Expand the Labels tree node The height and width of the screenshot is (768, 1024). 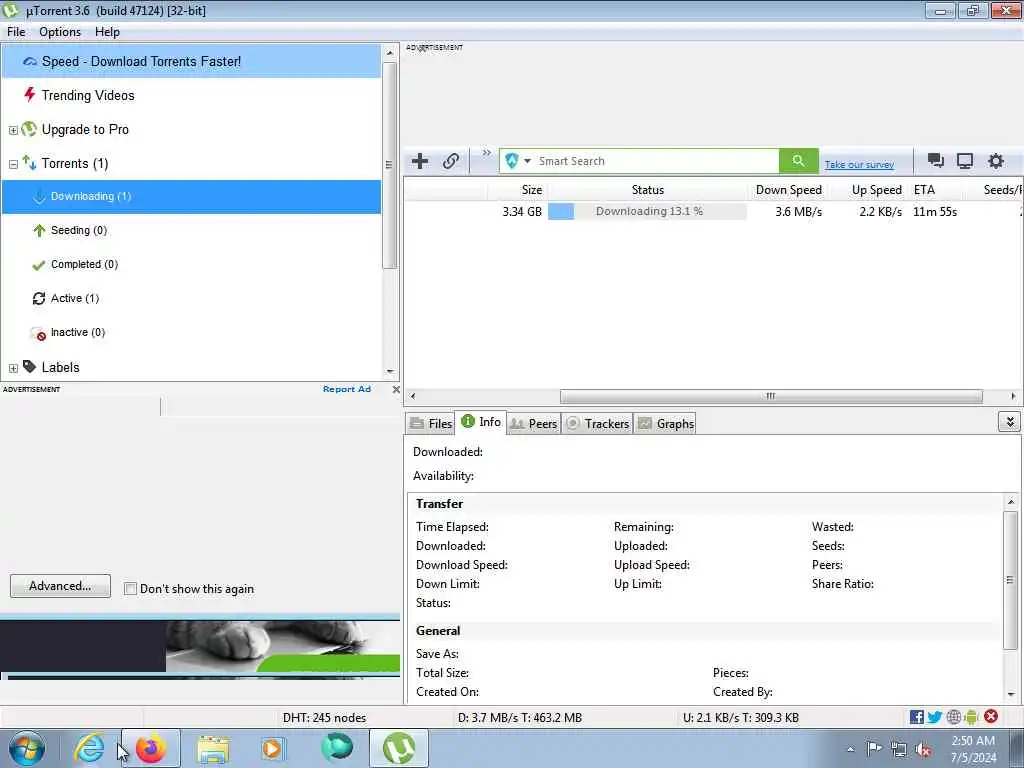pyautogui.click(x=13, y=368)
